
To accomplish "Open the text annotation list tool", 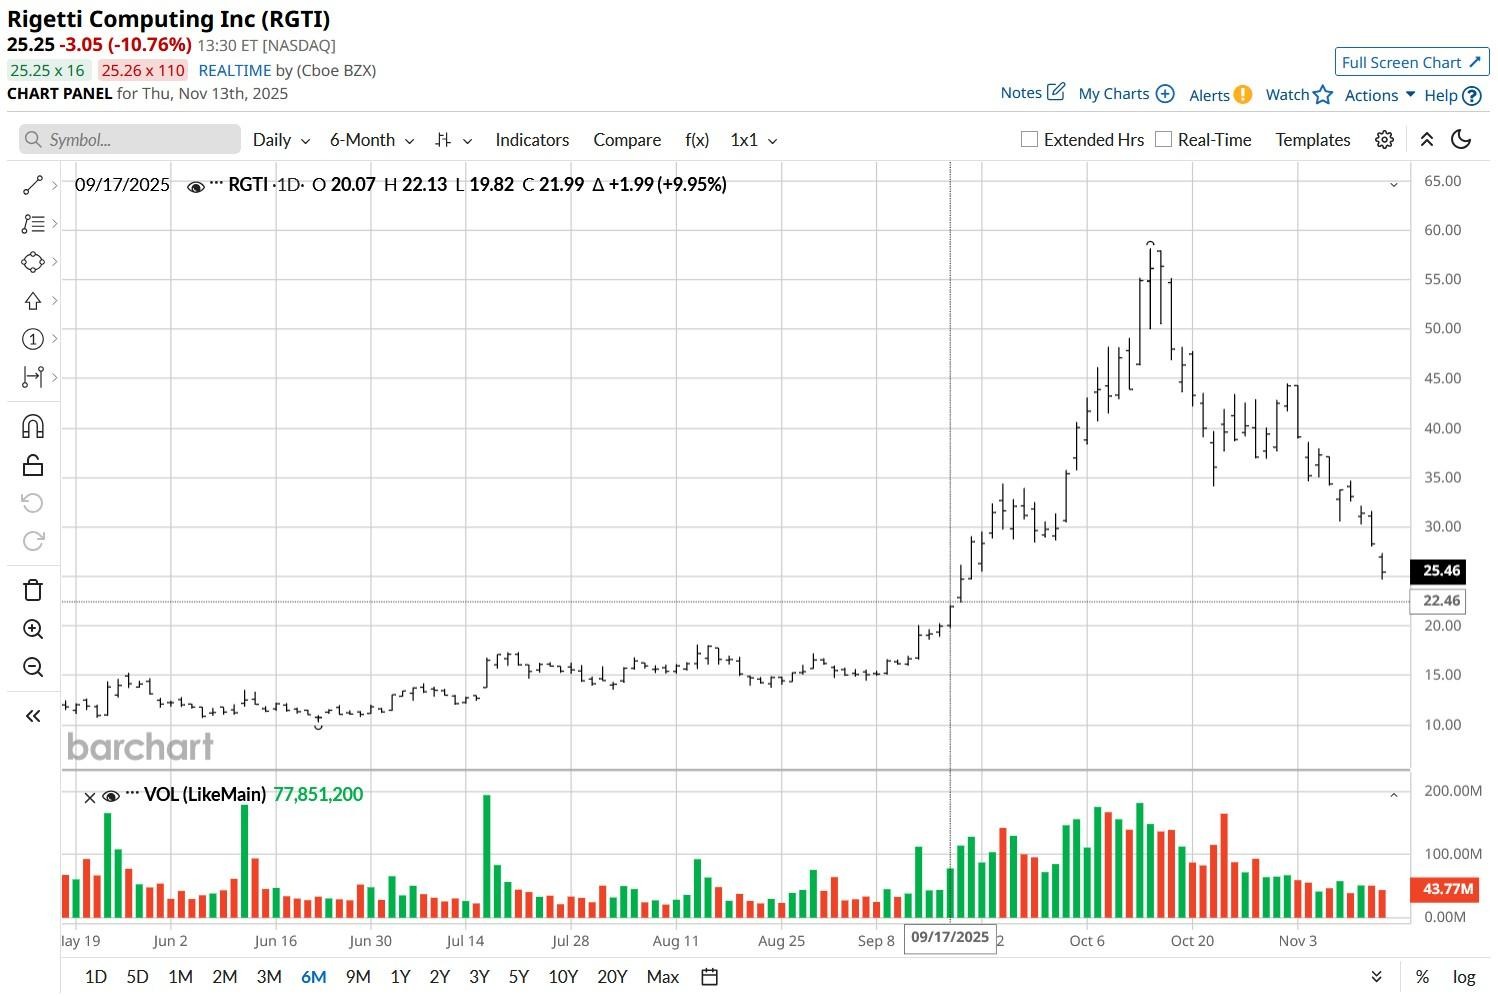I will pos(32,224).
